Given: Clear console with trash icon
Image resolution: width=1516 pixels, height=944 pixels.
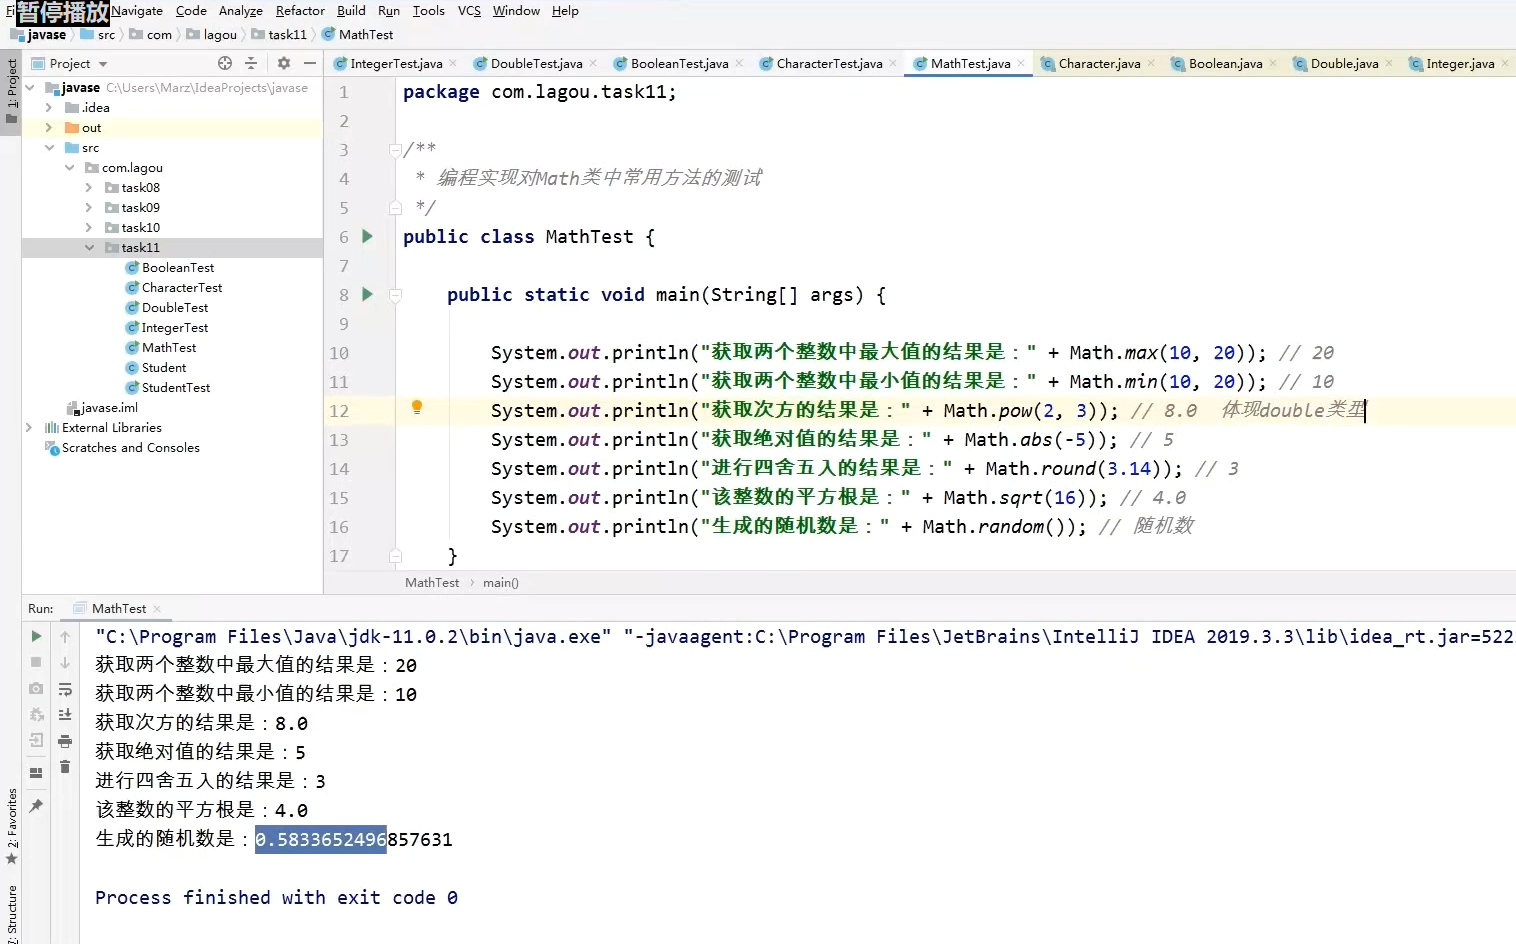Looking at the screenshot, I should click(65, 767).
